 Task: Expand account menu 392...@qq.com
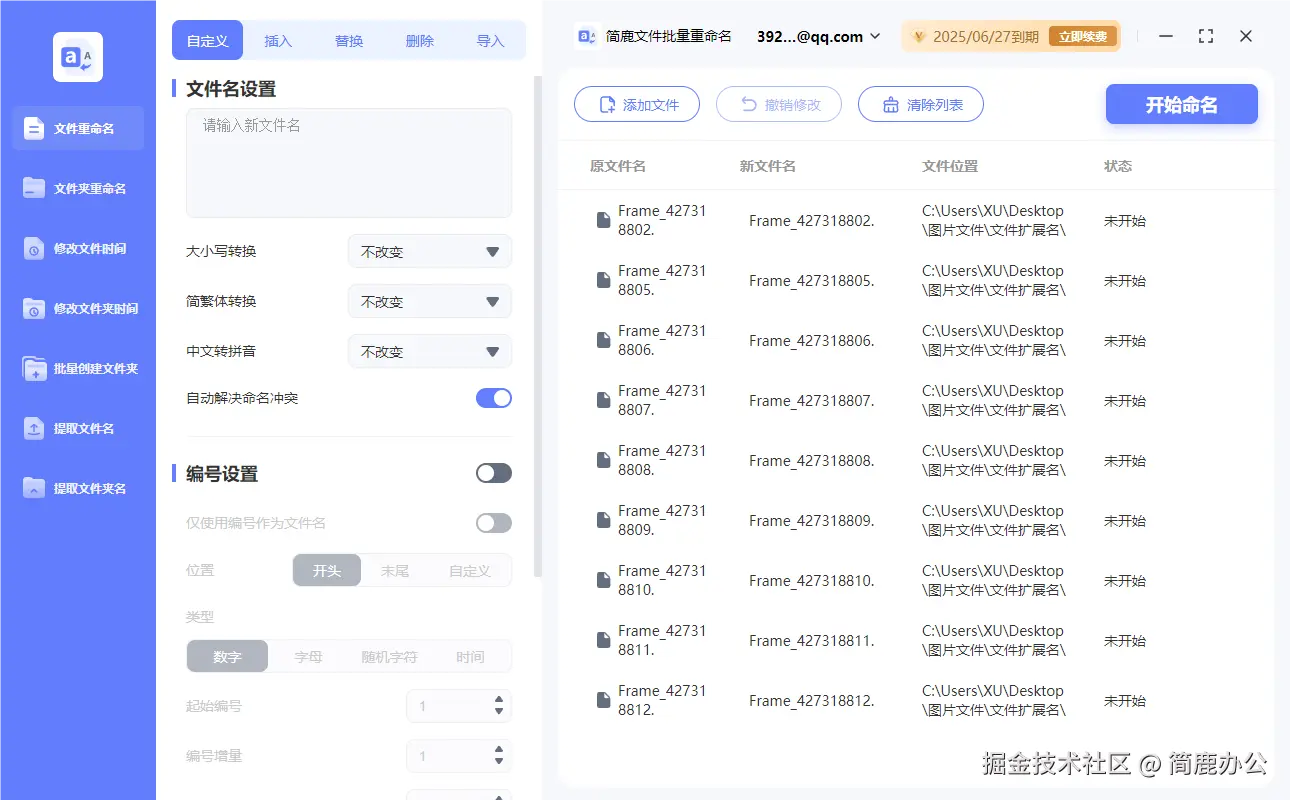(x=819, y=36)
